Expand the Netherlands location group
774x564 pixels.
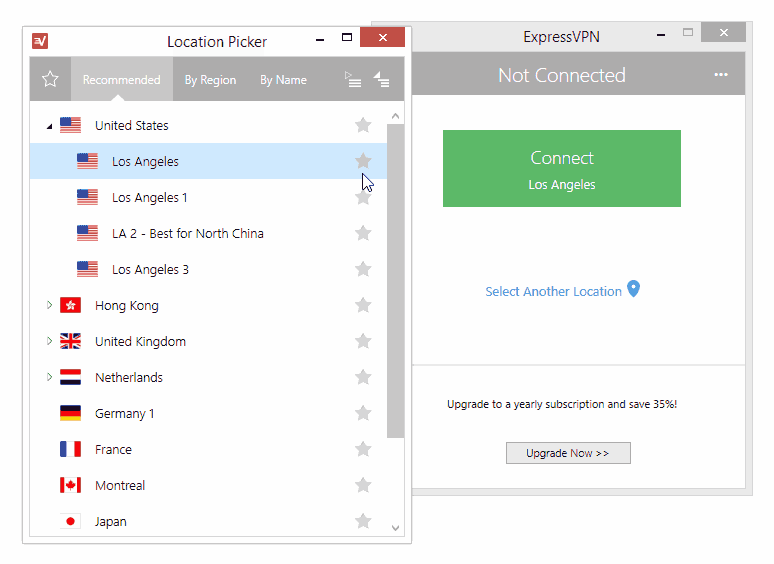(49, 378)
